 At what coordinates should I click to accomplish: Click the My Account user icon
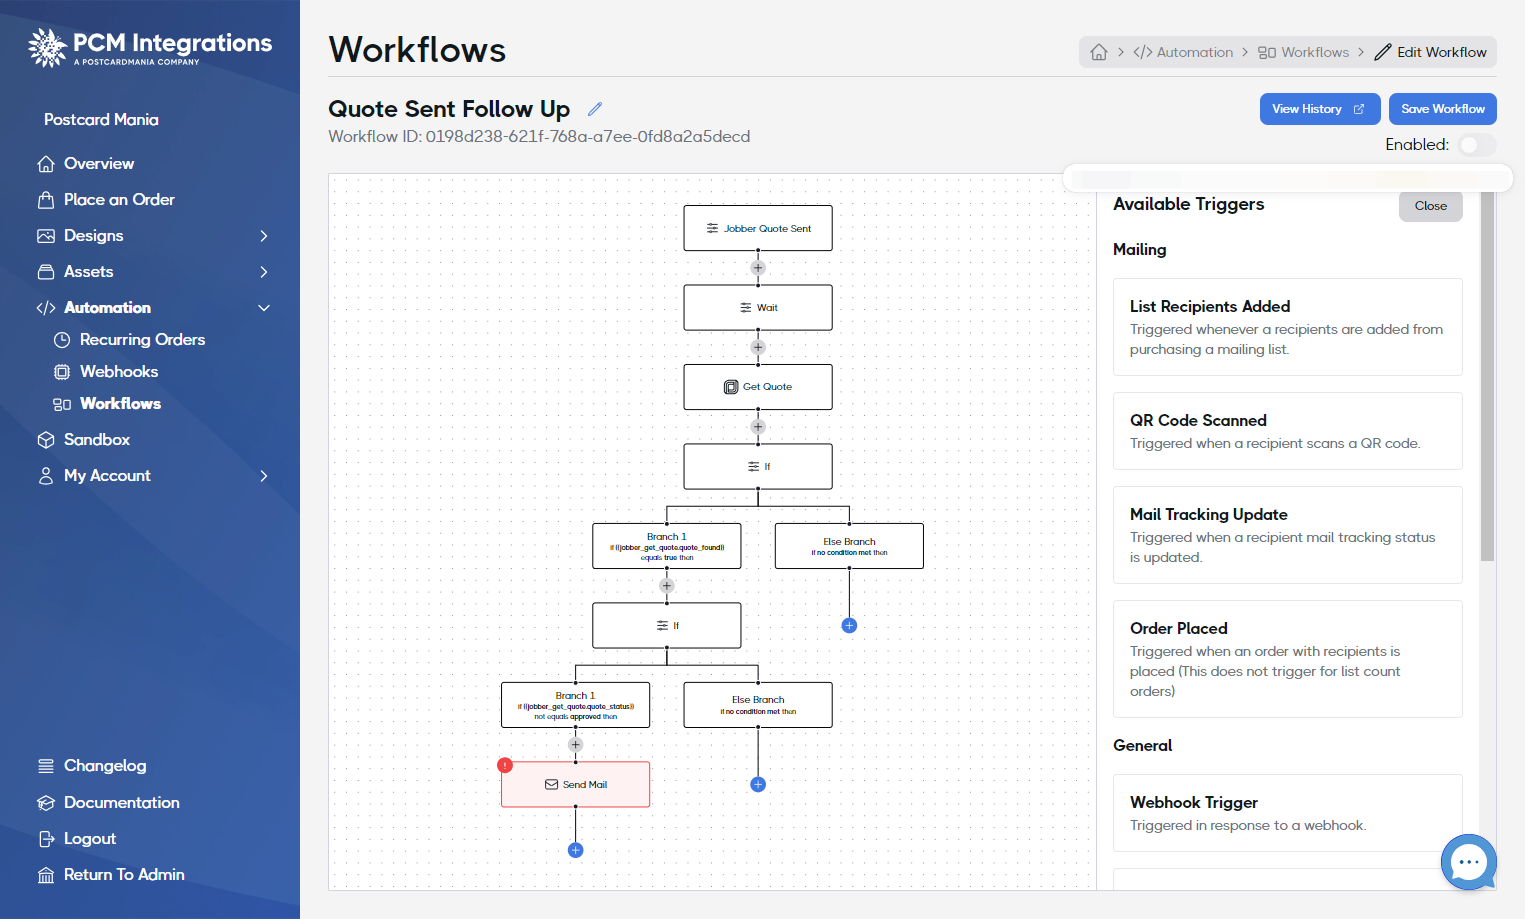tap(46, 476)
